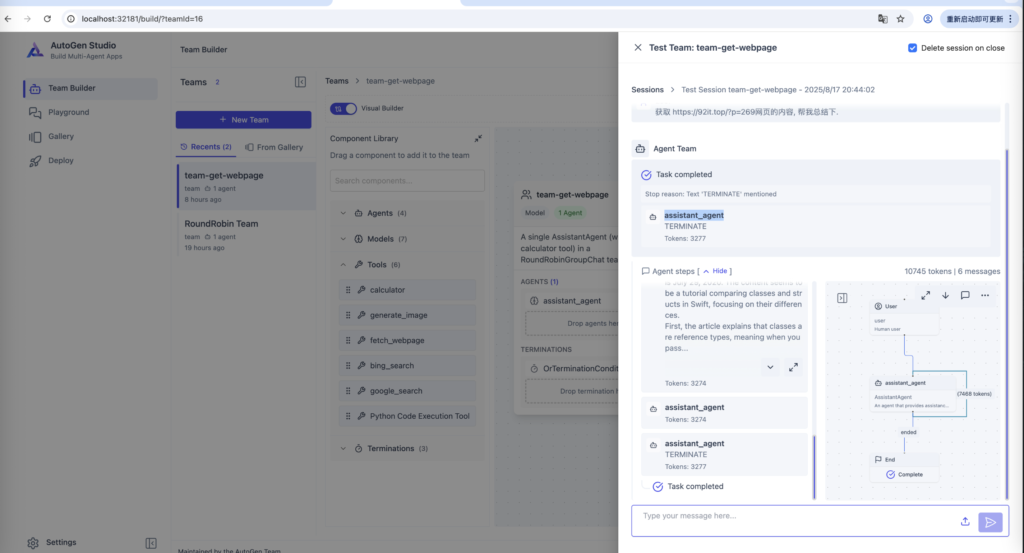Viewport: 1024px width, 553px height.
Task: Select the End node in flow graph
Action: pos(904,467)
